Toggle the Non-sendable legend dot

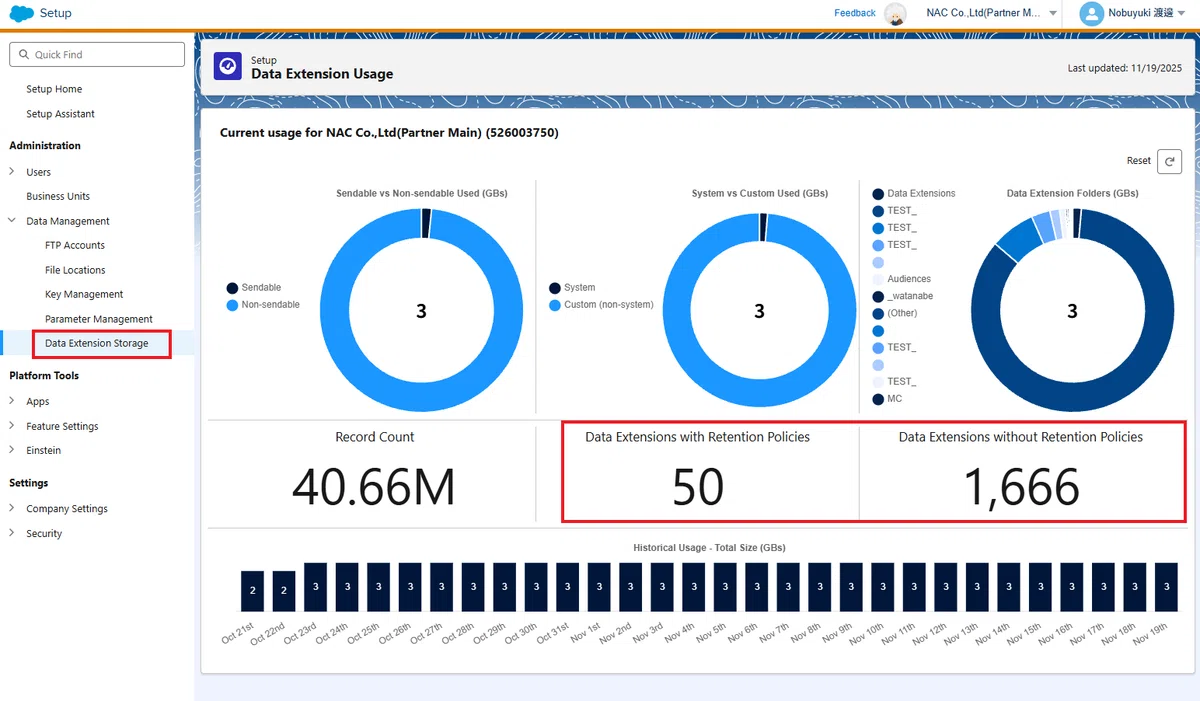[232, 305]
